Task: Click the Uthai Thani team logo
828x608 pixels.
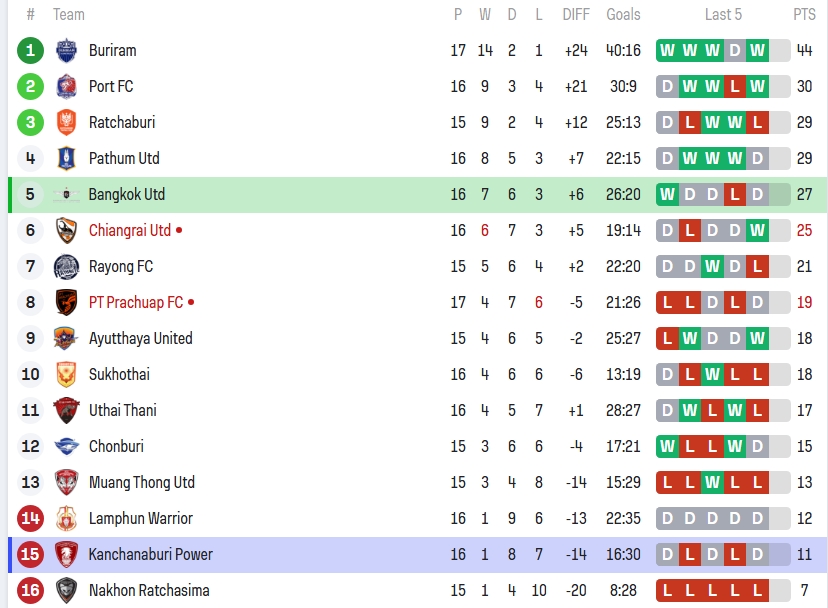Action: click(x=66, y=410)
